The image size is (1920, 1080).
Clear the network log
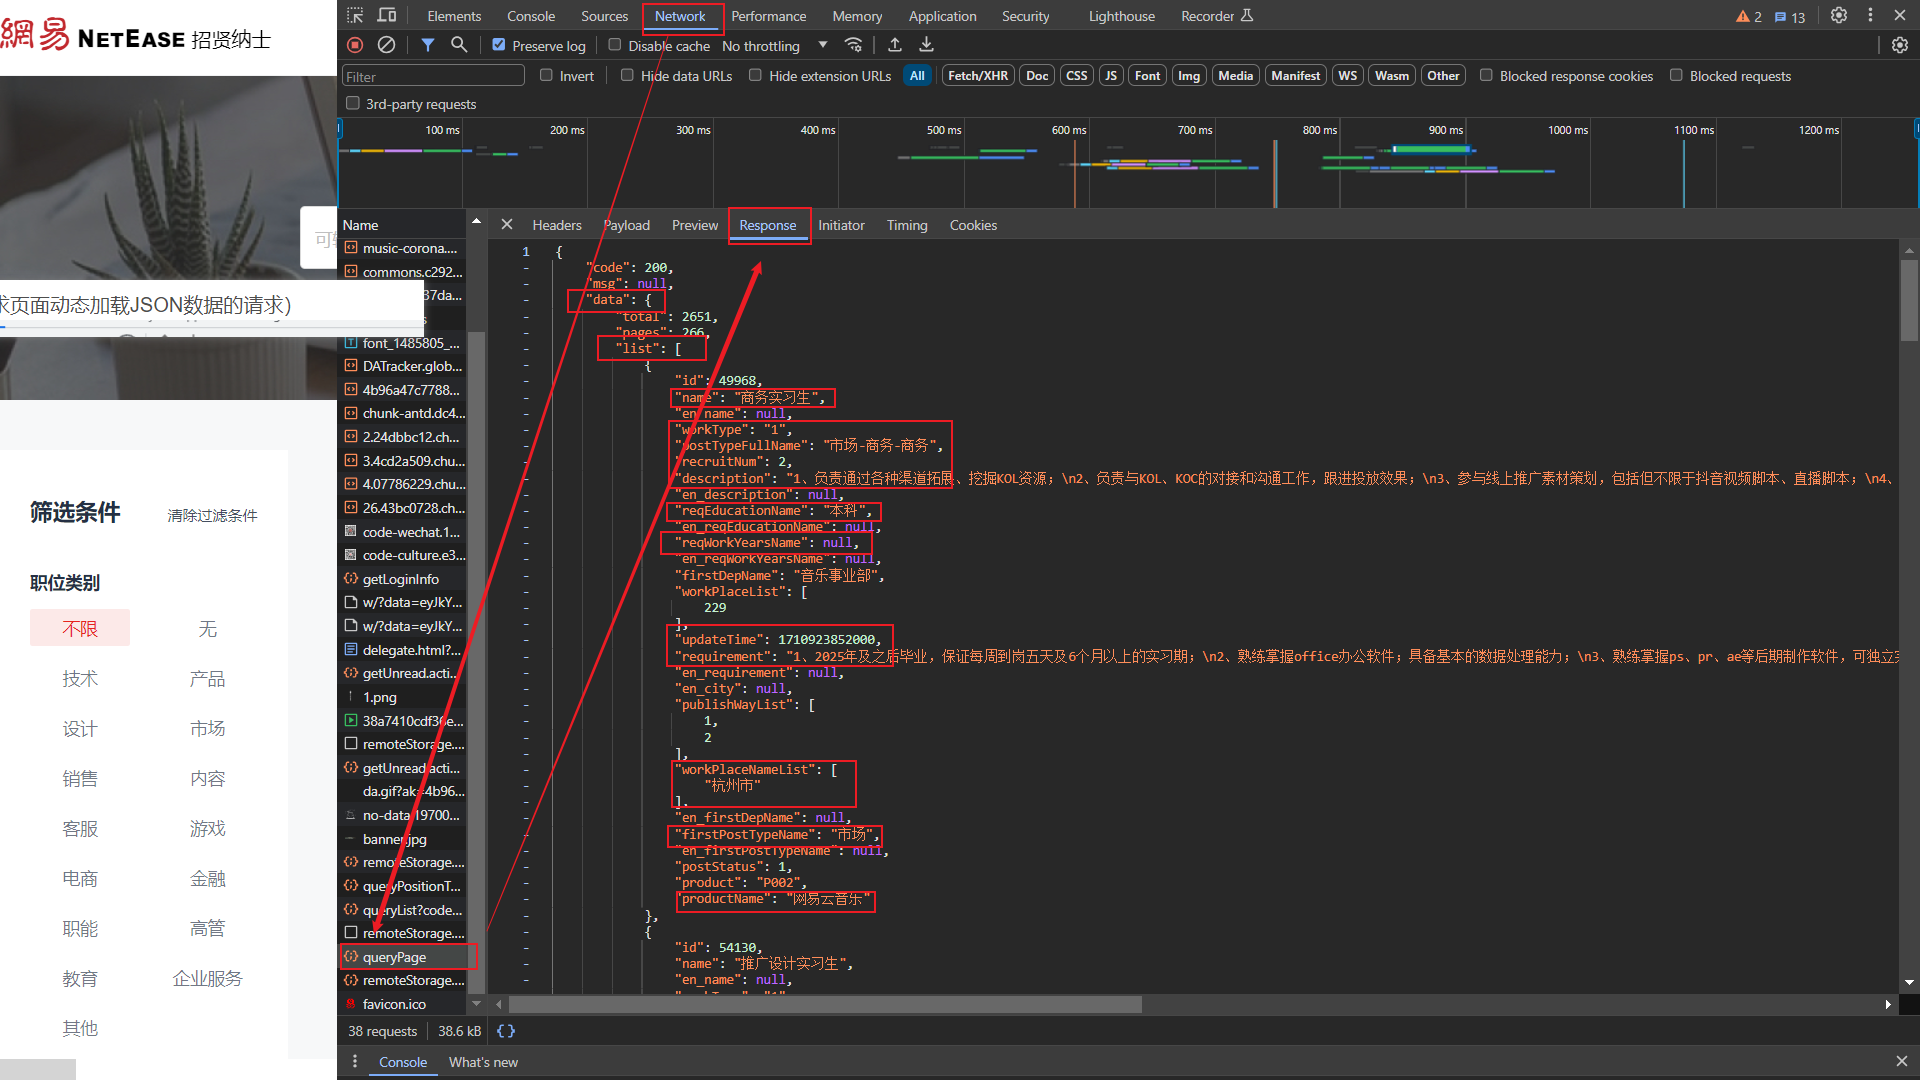tap(386, 45)
